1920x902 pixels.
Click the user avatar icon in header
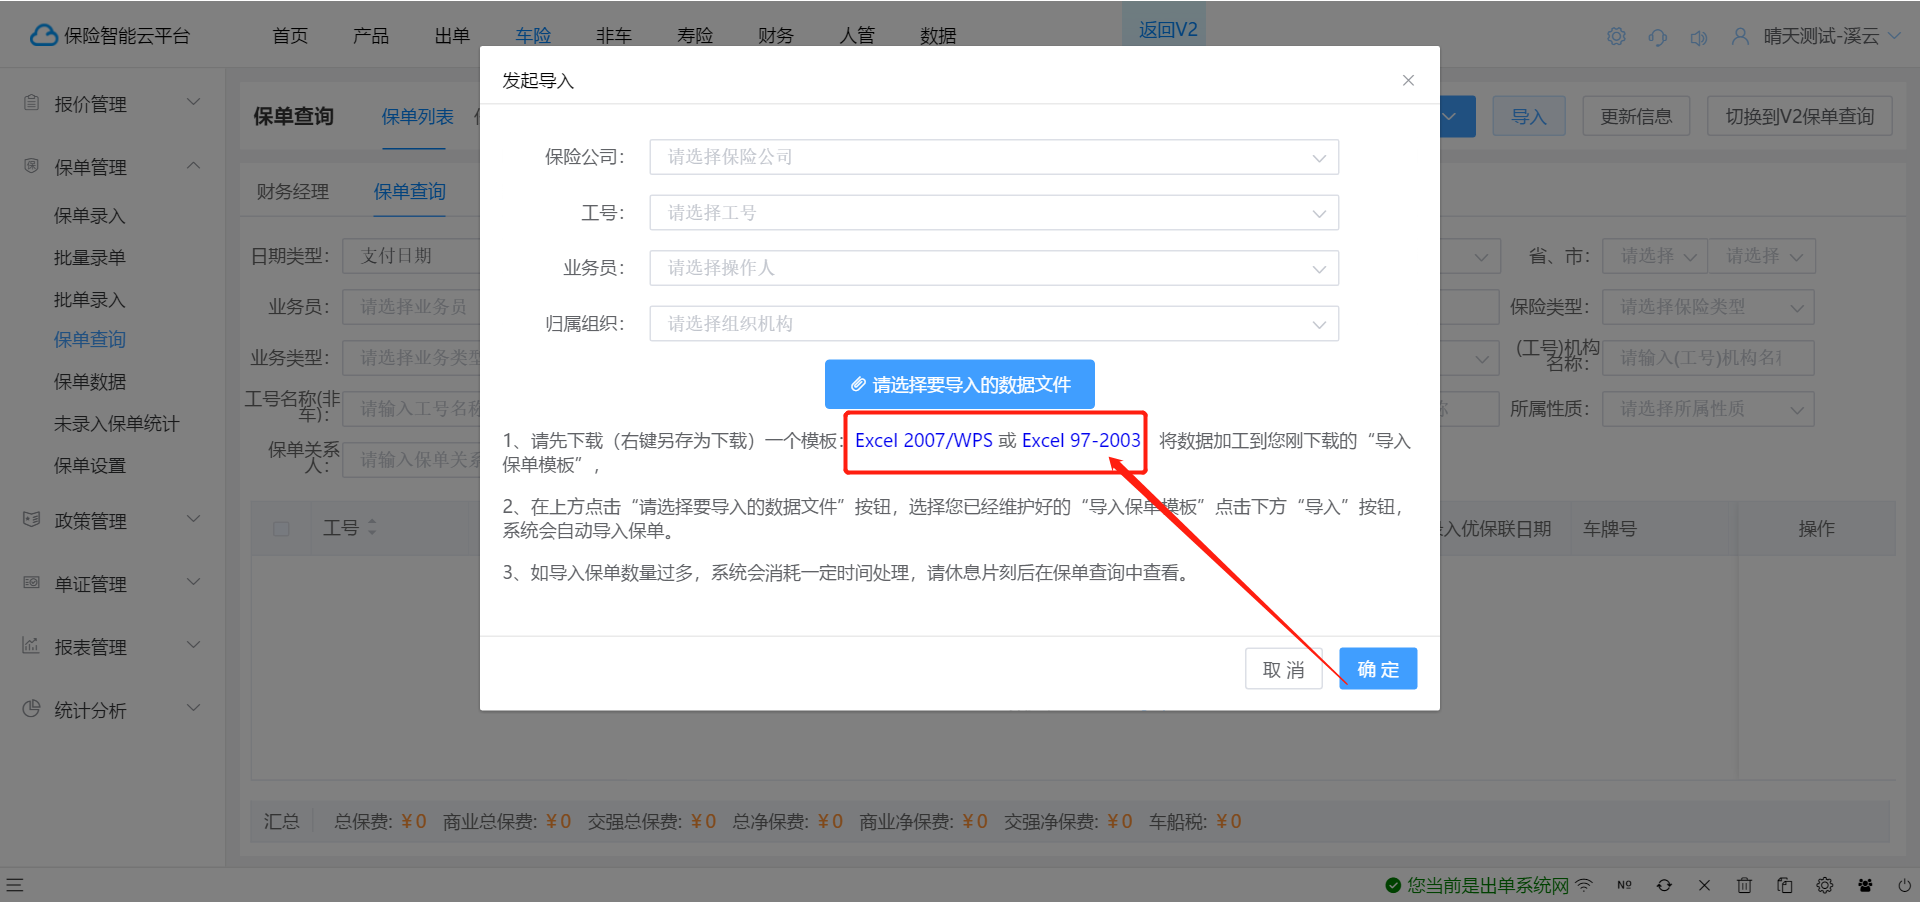1740,37
